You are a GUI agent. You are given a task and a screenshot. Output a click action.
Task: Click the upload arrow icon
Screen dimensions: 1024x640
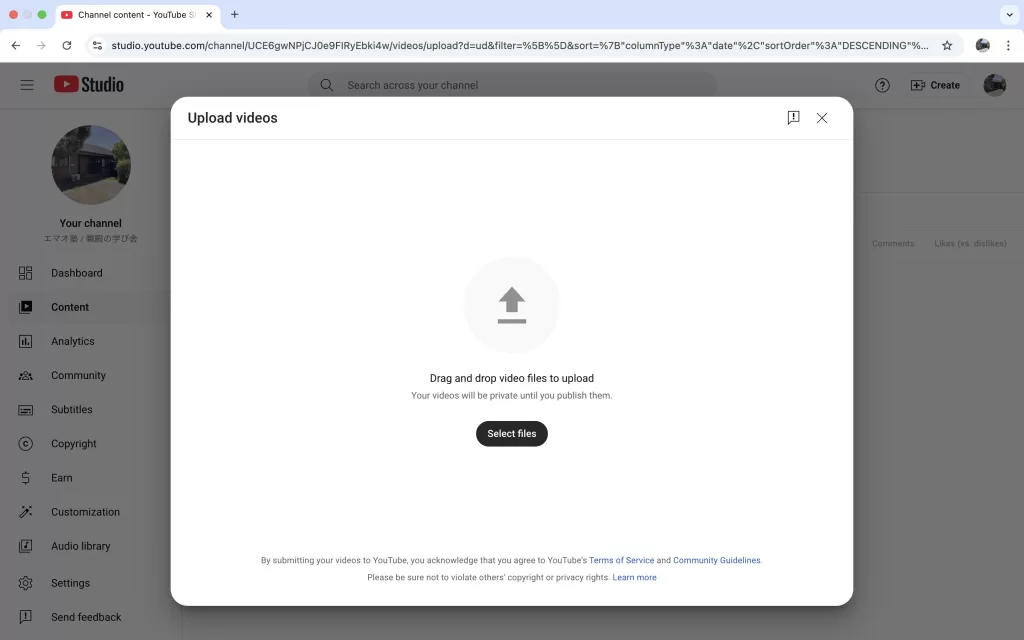511,305
